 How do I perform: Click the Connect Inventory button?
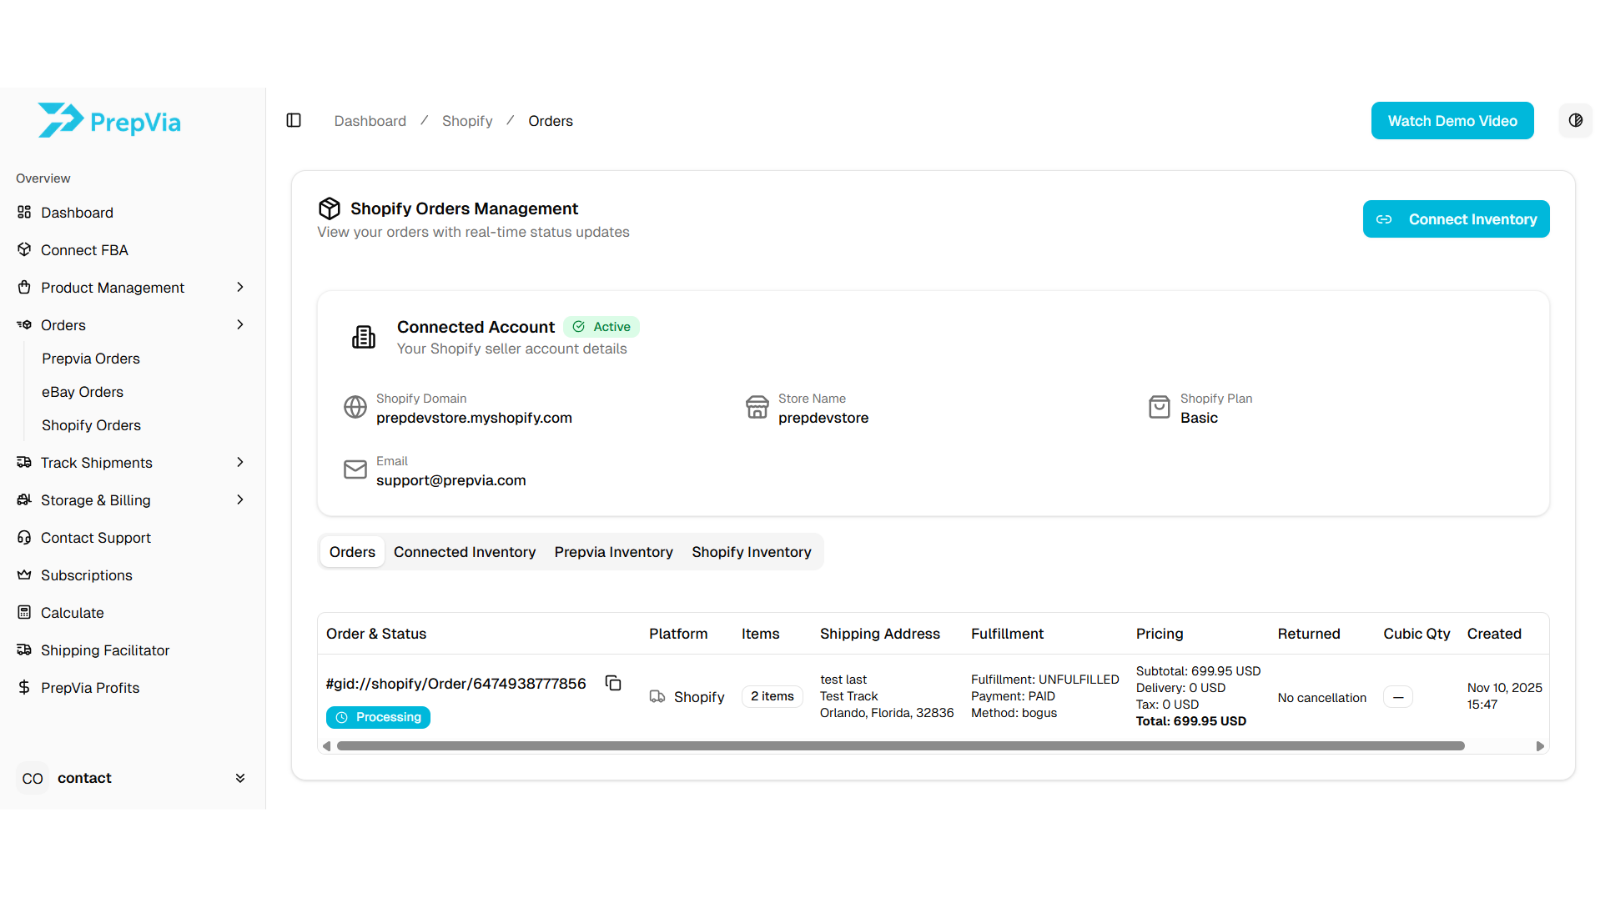pos(1456,219)
